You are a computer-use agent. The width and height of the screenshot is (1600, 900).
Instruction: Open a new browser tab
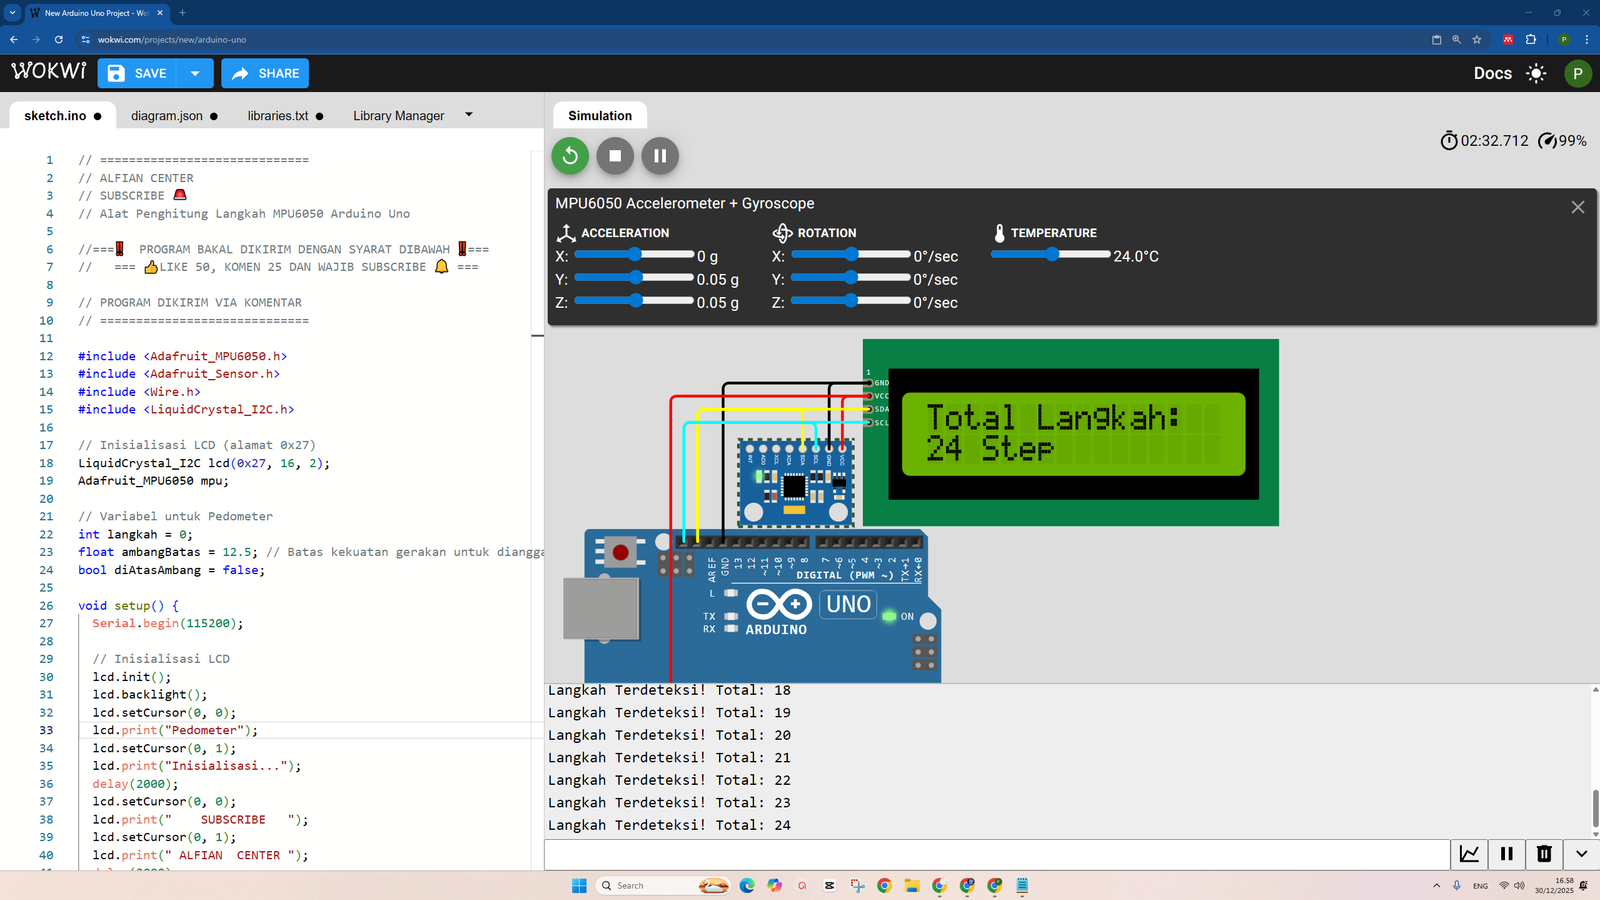click(182, 13)
